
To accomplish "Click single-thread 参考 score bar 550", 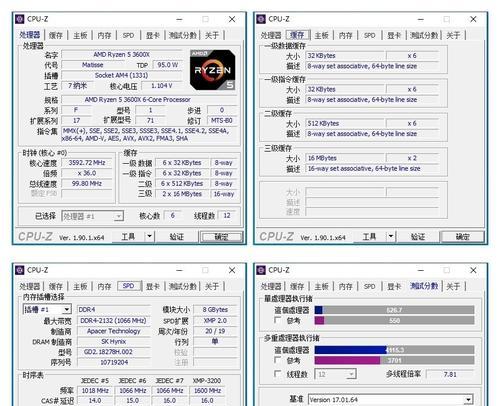I will tap(394, 320).
